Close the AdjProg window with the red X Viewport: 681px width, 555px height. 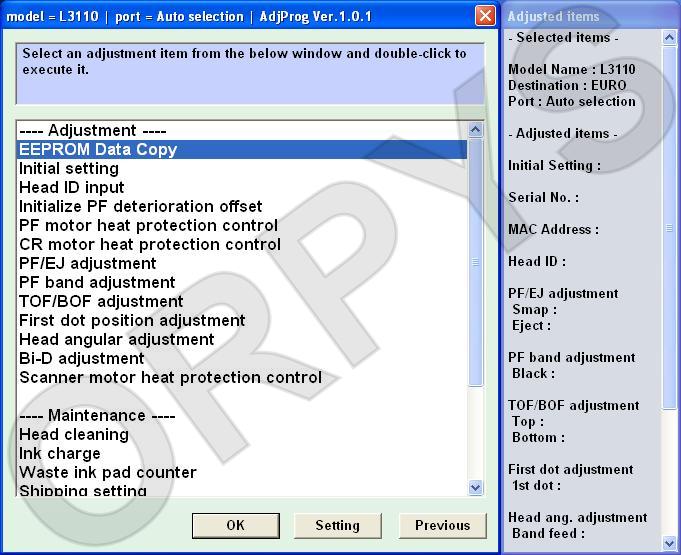coord(485,17)
